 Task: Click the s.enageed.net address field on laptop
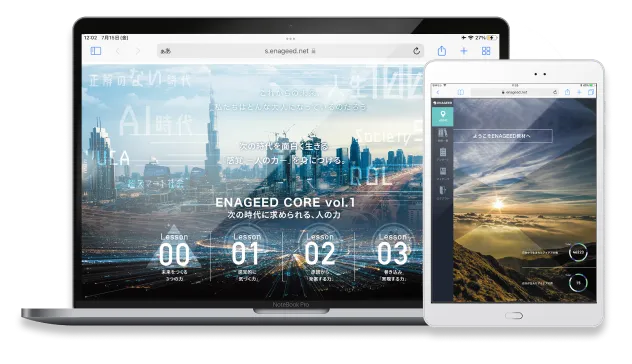[x=290, y=51]
